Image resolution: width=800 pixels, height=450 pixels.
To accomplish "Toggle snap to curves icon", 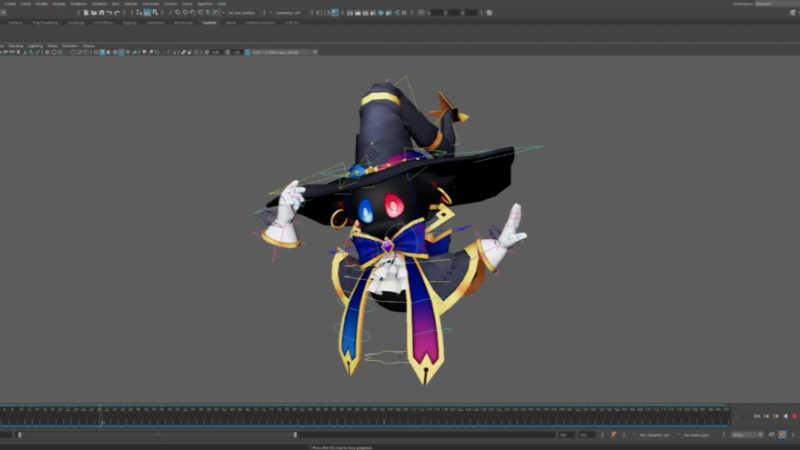I will click(185, 13).
